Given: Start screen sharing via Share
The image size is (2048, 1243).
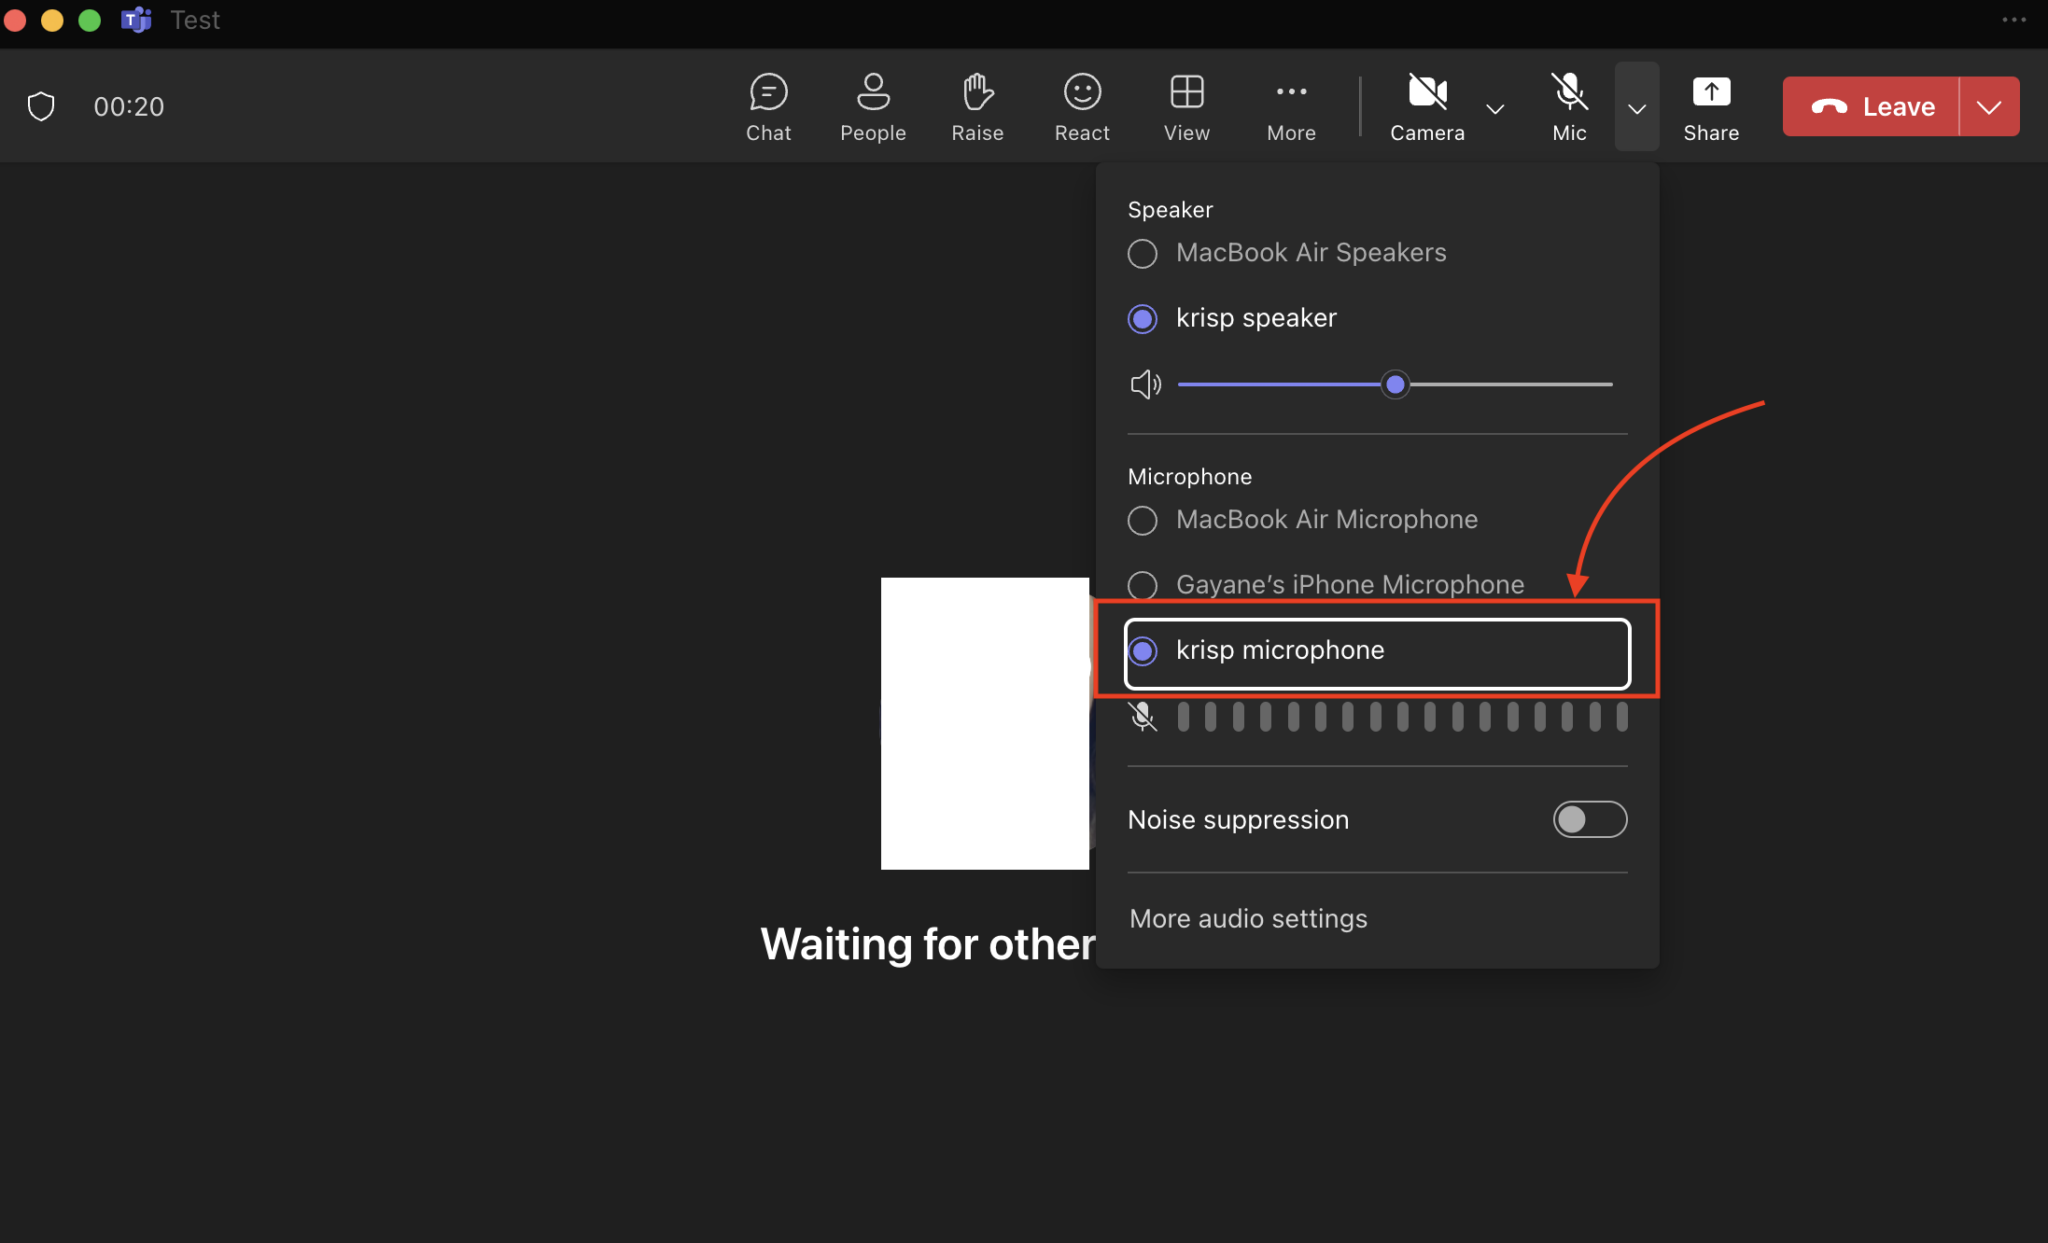Looking at the screenshot, I should (x=1711, y=105).
